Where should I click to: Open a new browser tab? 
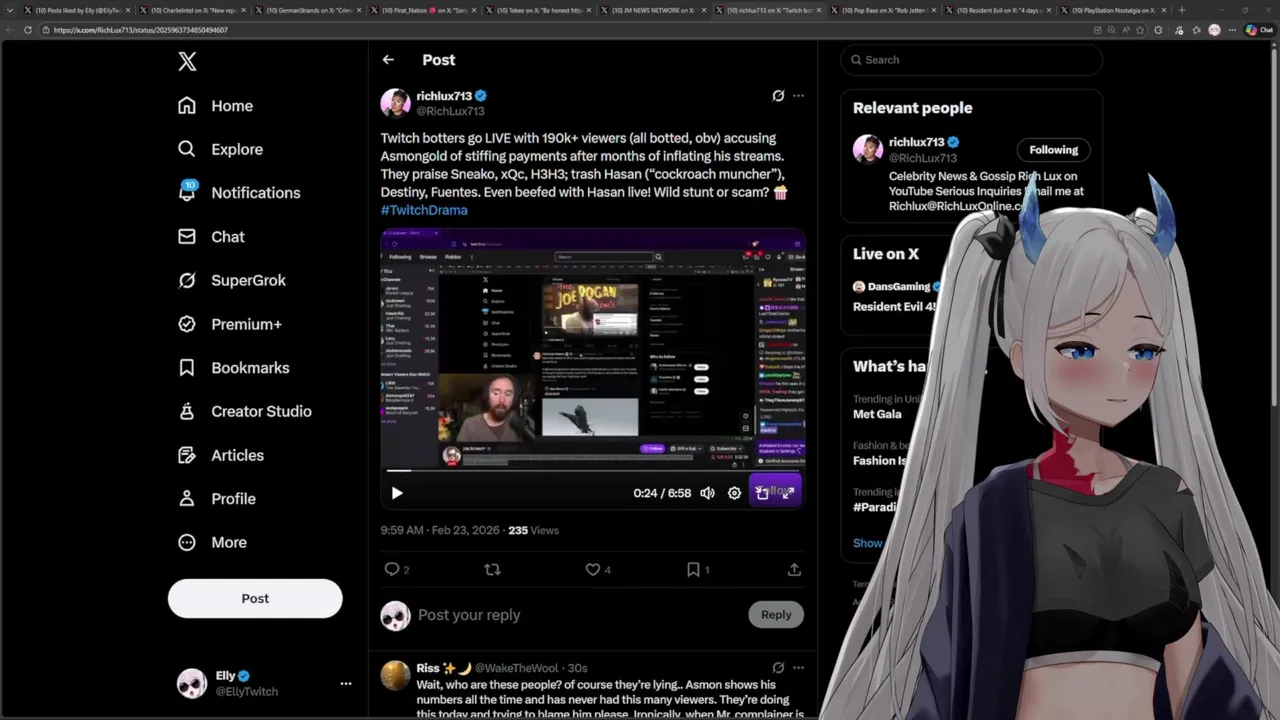tap(1182, 10)
